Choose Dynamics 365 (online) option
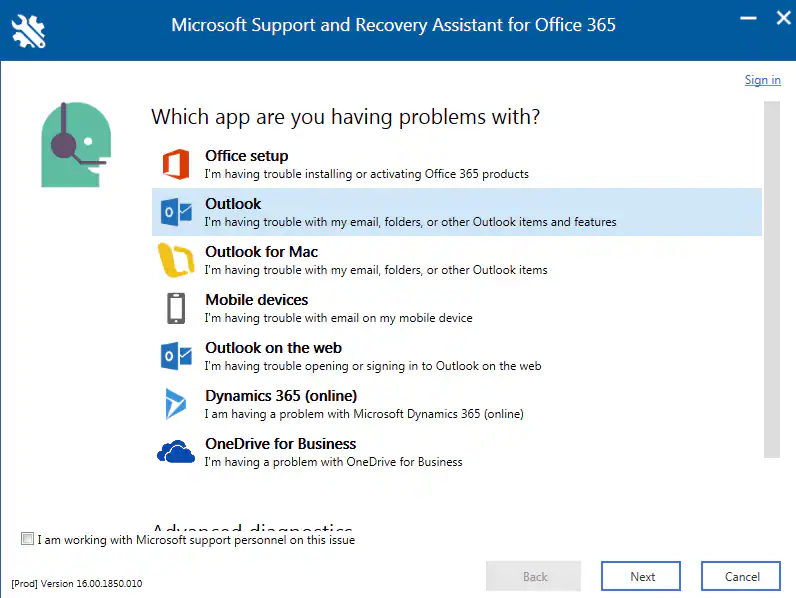The height and width of the screenshot is (598, 796). 281,396
